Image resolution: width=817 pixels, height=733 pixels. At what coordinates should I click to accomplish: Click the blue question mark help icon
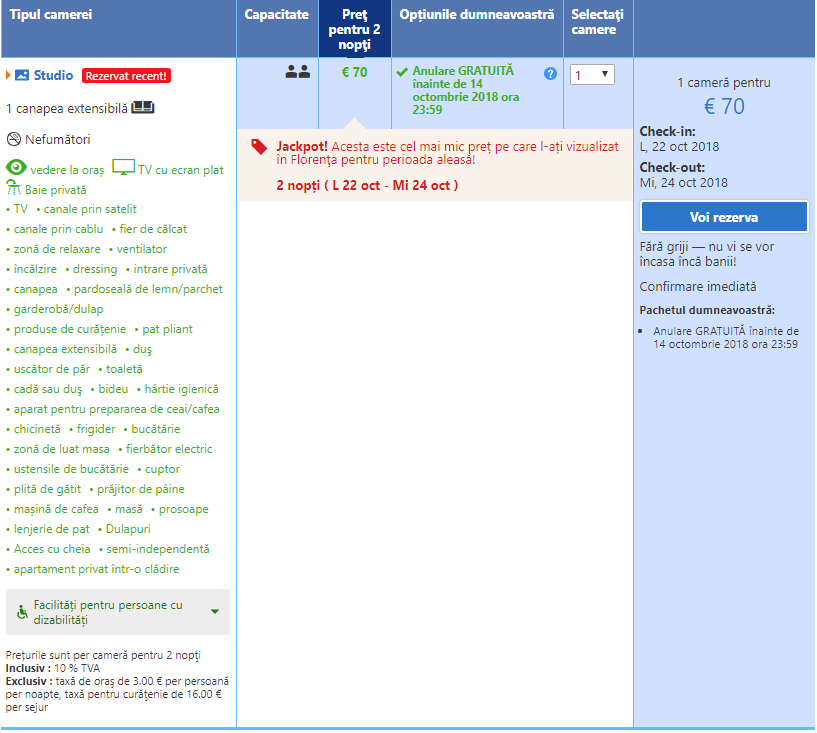click(550, 74)
